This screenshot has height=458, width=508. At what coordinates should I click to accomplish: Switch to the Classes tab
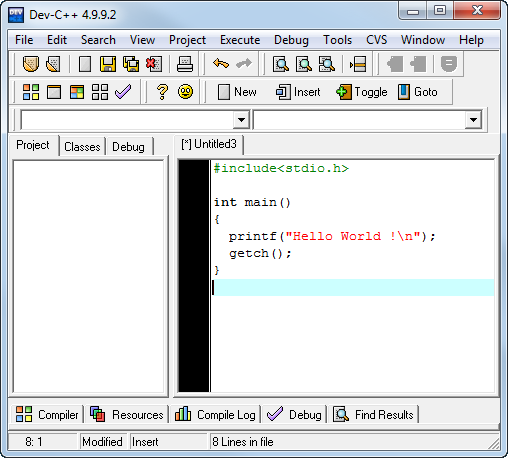coord(82,147)
